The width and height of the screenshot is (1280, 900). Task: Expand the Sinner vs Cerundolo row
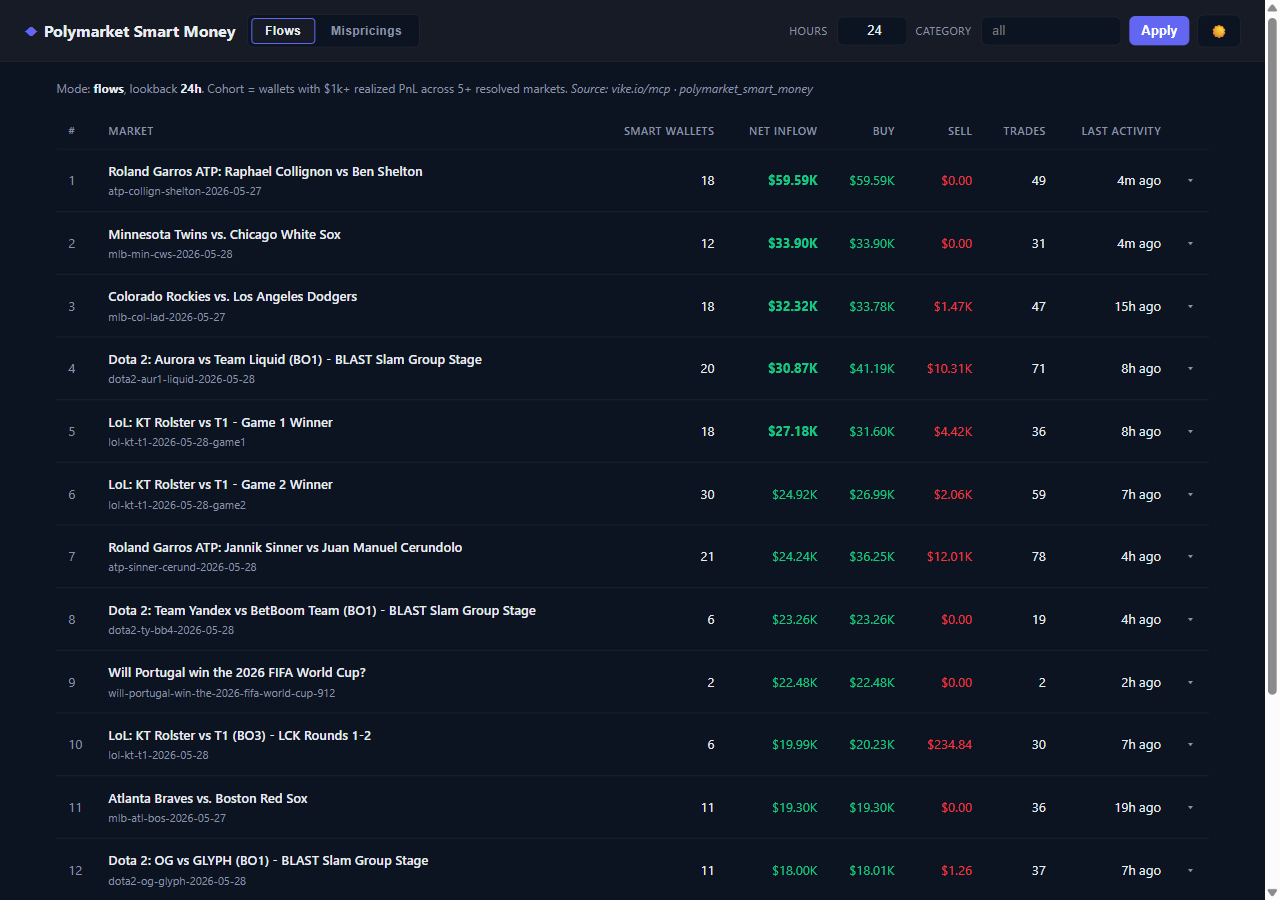click(x=1190, y=557)
